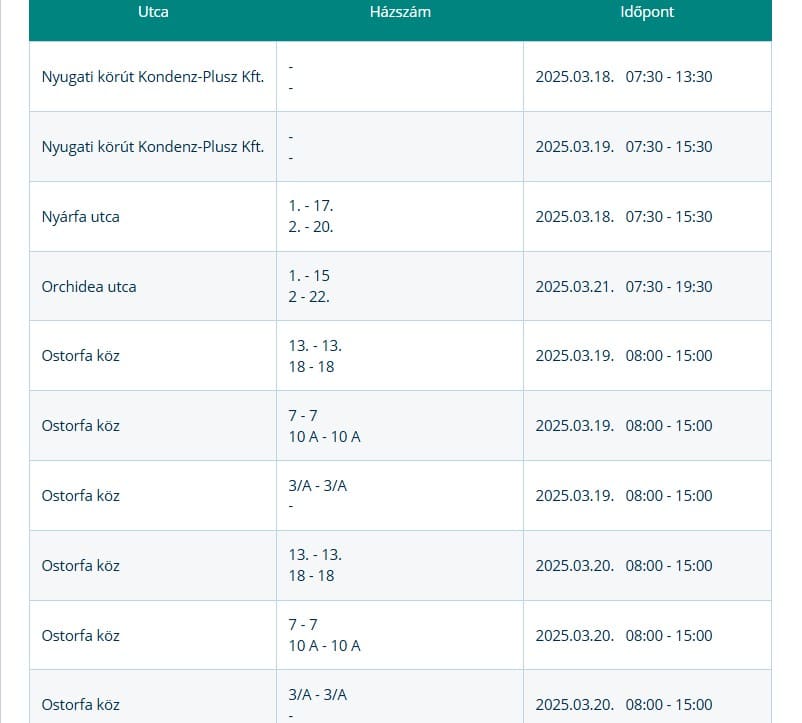Select Nyugati körút street cell dated 2025.03.18.
Screen dimensions: 802x723
[x=152, y=76]
